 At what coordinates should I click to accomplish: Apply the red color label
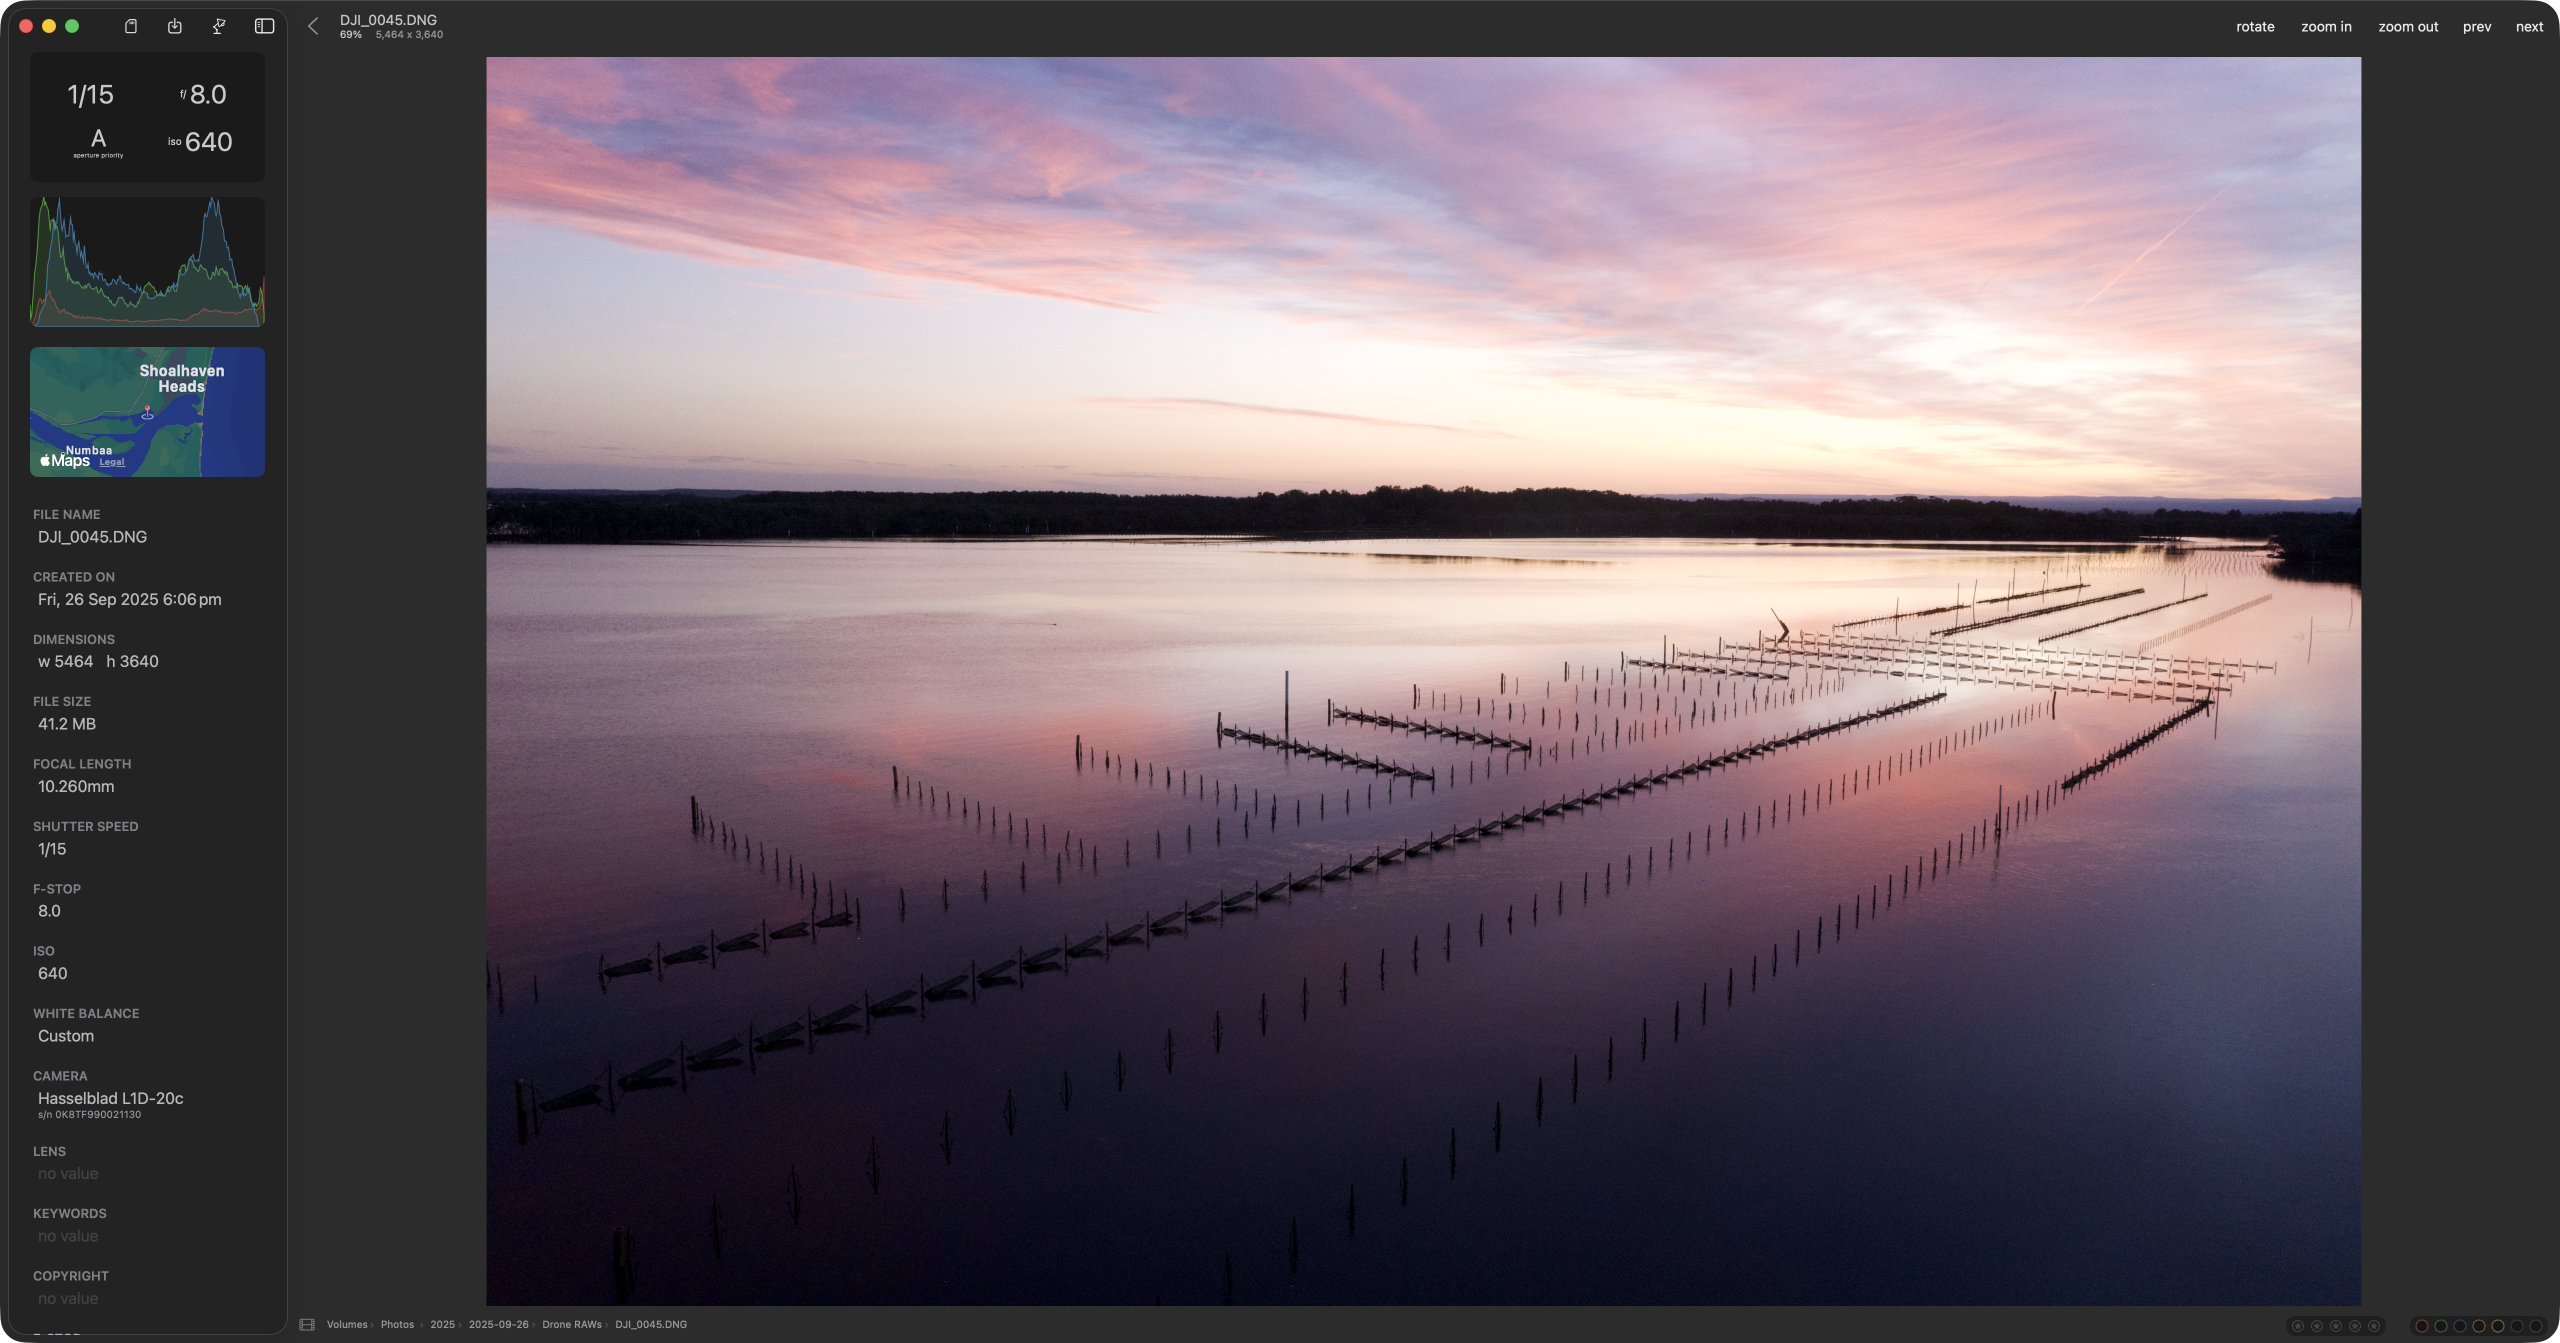[2422, 1326]
